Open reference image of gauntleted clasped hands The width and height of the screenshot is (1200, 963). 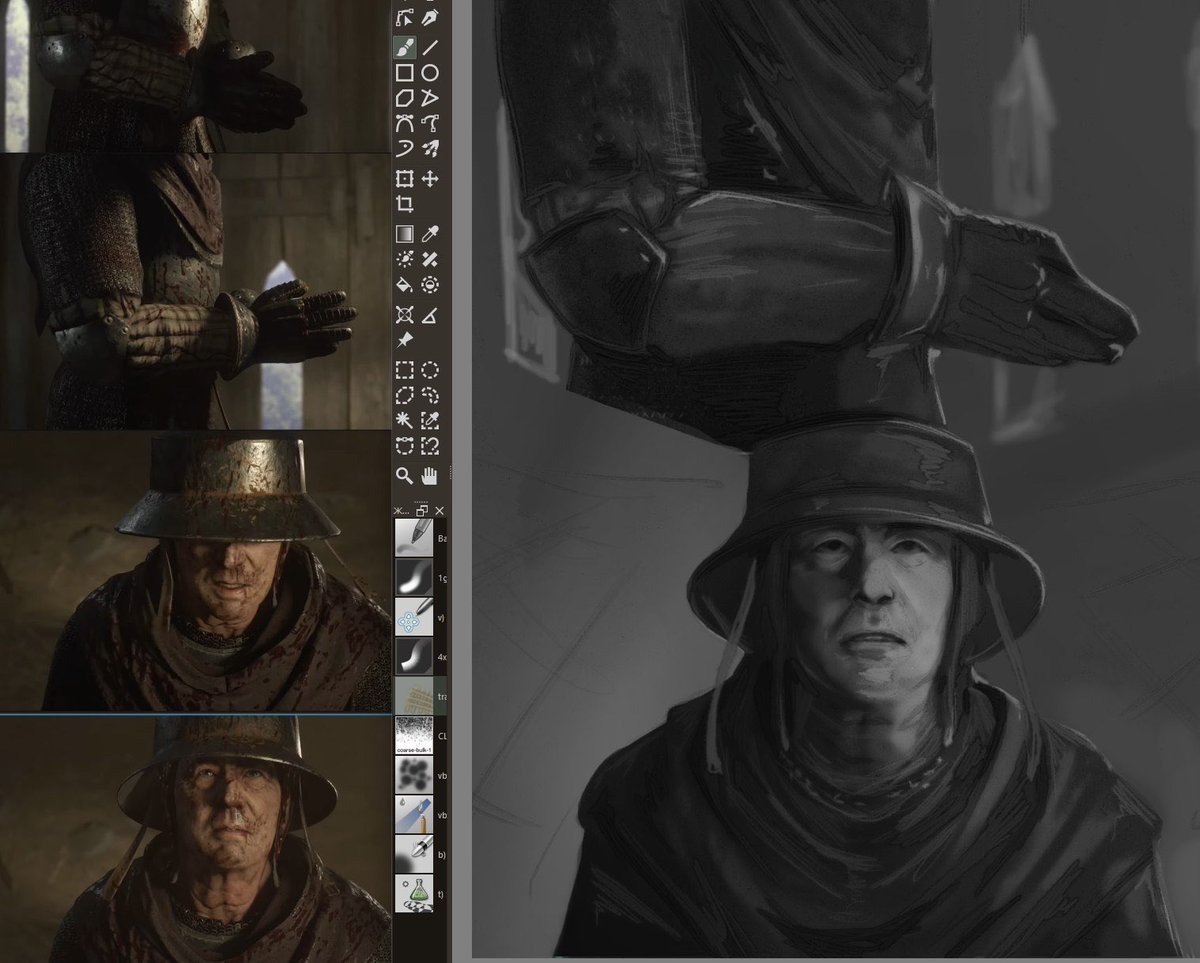pyautogui.click(x=195, y=291)
